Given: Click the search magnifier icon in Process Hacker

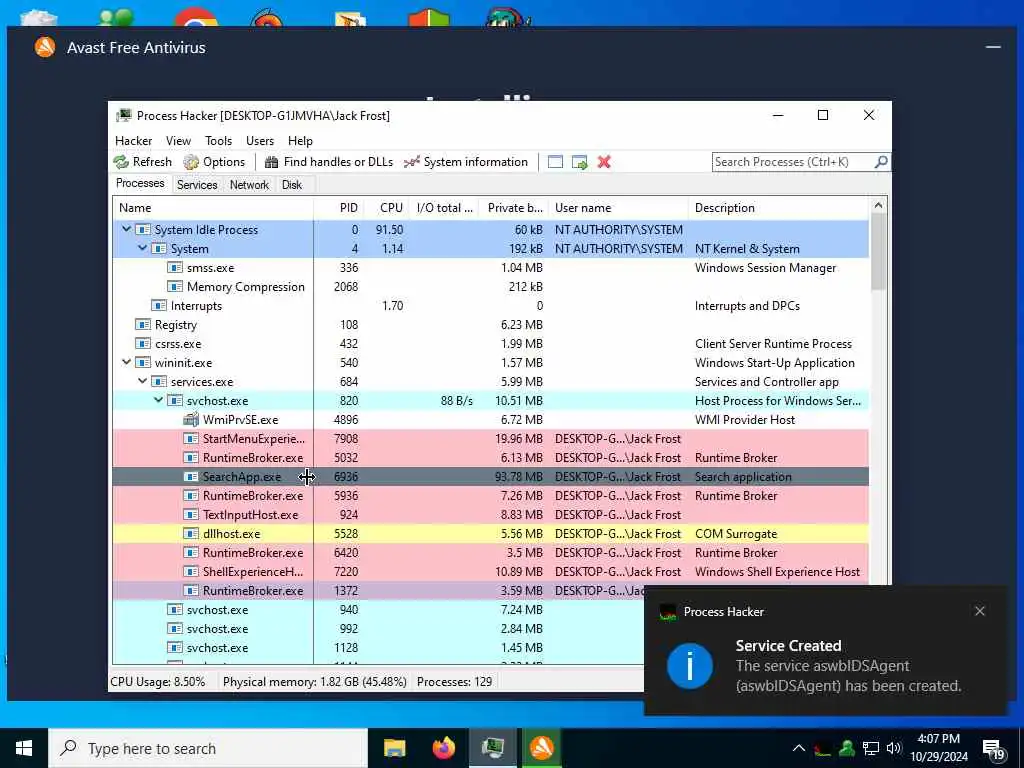Looking at the screenshot, I should (x=881, y=161).
